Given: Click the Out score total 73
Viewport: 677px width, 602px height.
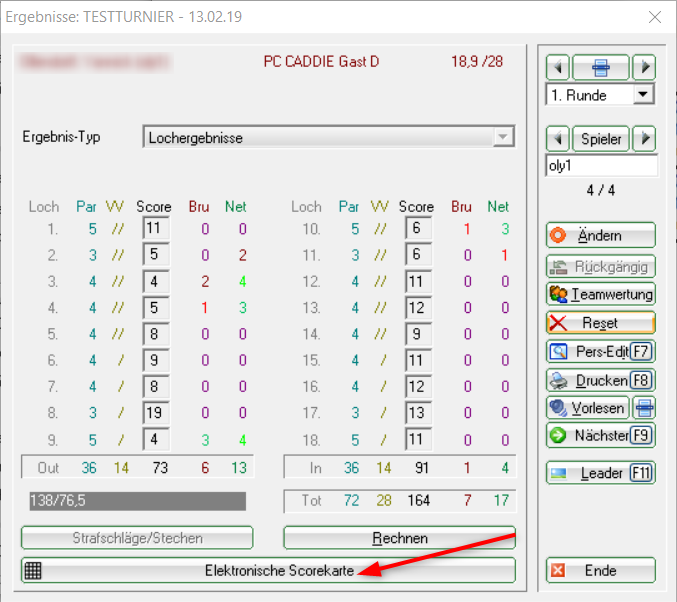Looking at the screenshot, I should [160, 468].
